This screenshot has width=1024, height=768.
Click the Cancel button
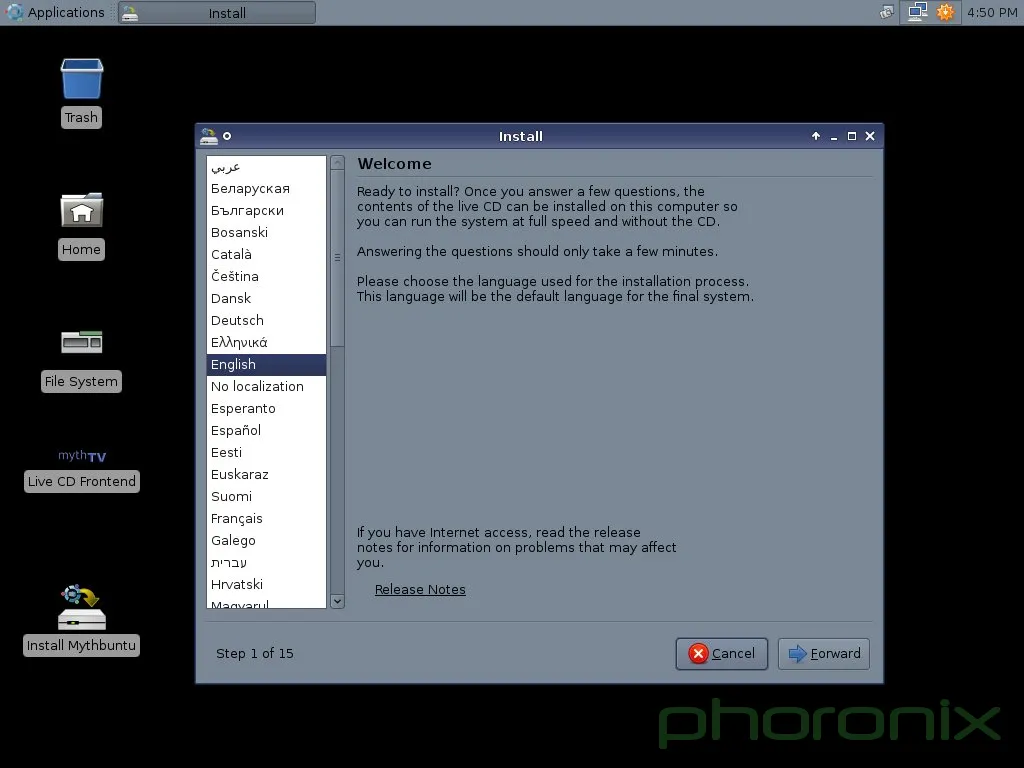722,654
